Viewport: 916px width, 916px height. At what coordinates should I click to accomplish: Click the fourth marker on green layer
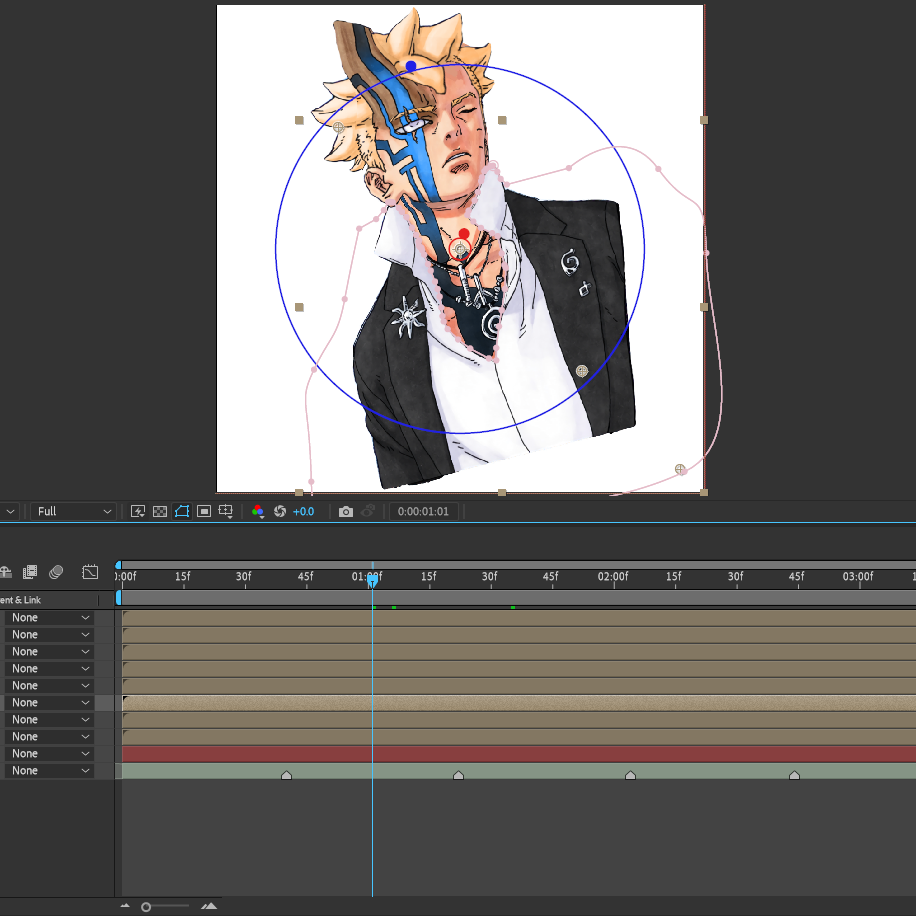794,775
